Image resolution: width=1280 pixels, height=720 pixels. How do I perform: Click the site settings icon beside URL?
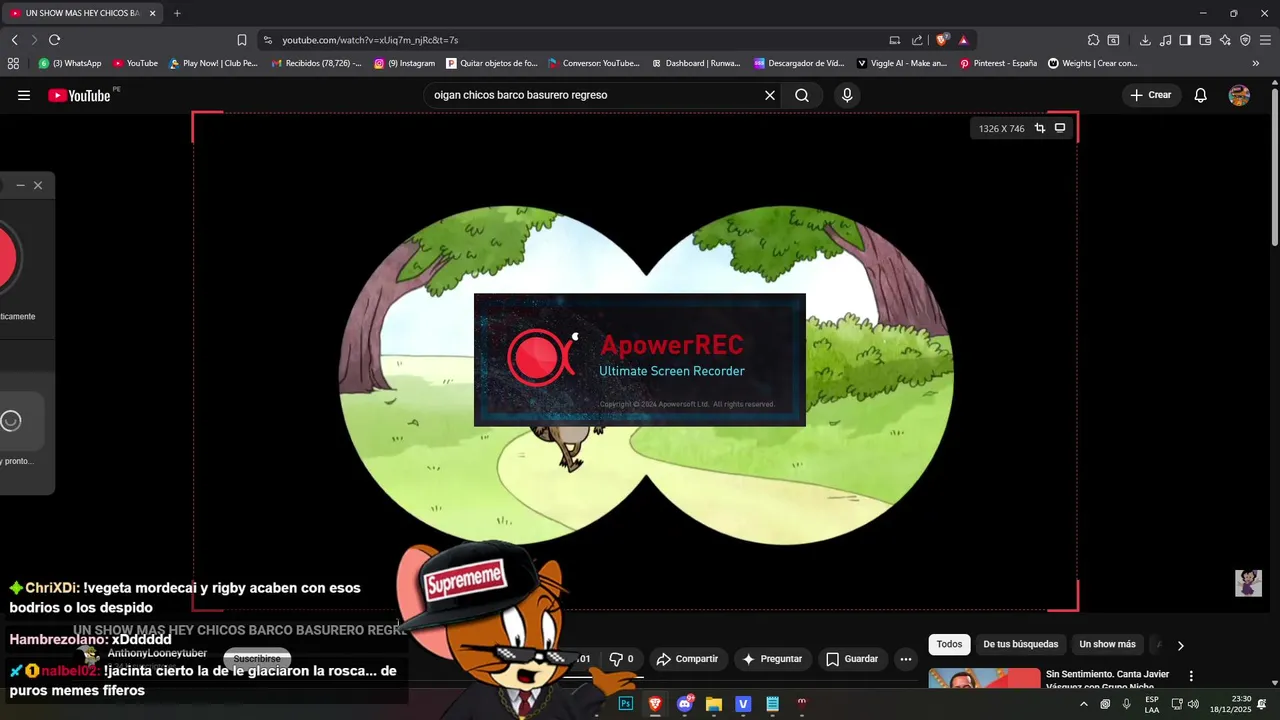coord(267,40)
